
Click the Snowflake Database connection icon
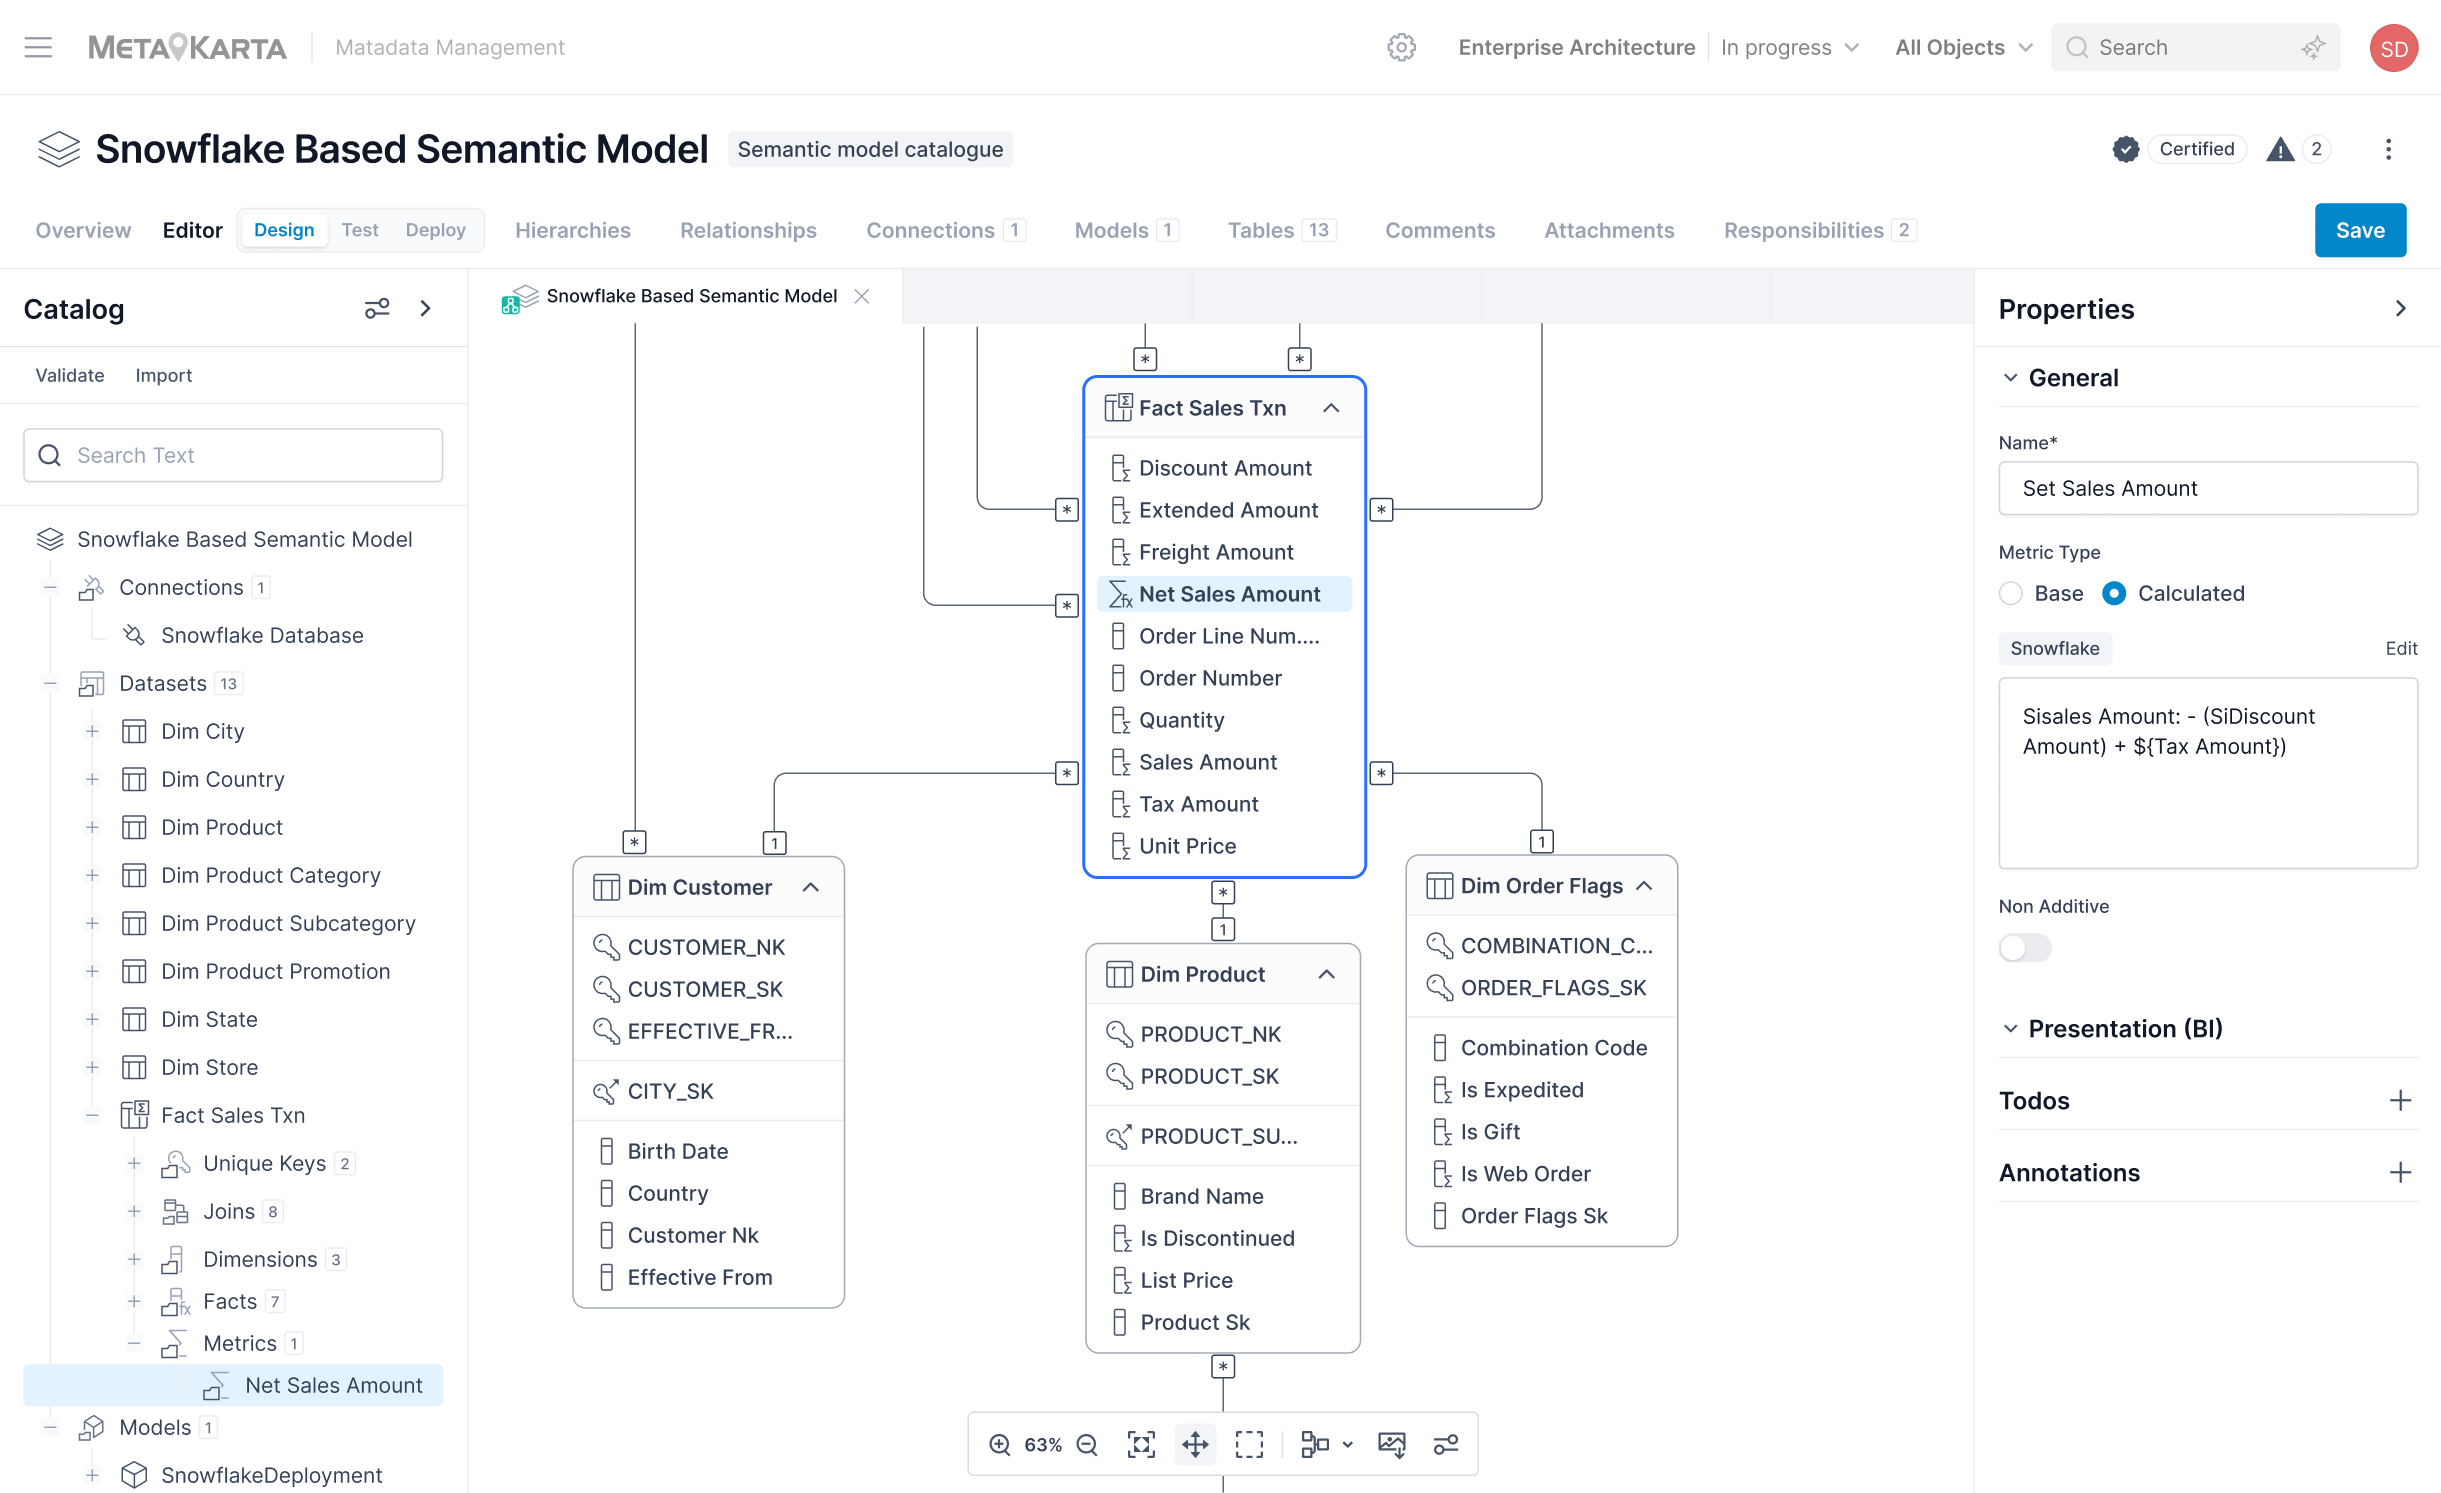pyautogui.click(x=134, y=635)
